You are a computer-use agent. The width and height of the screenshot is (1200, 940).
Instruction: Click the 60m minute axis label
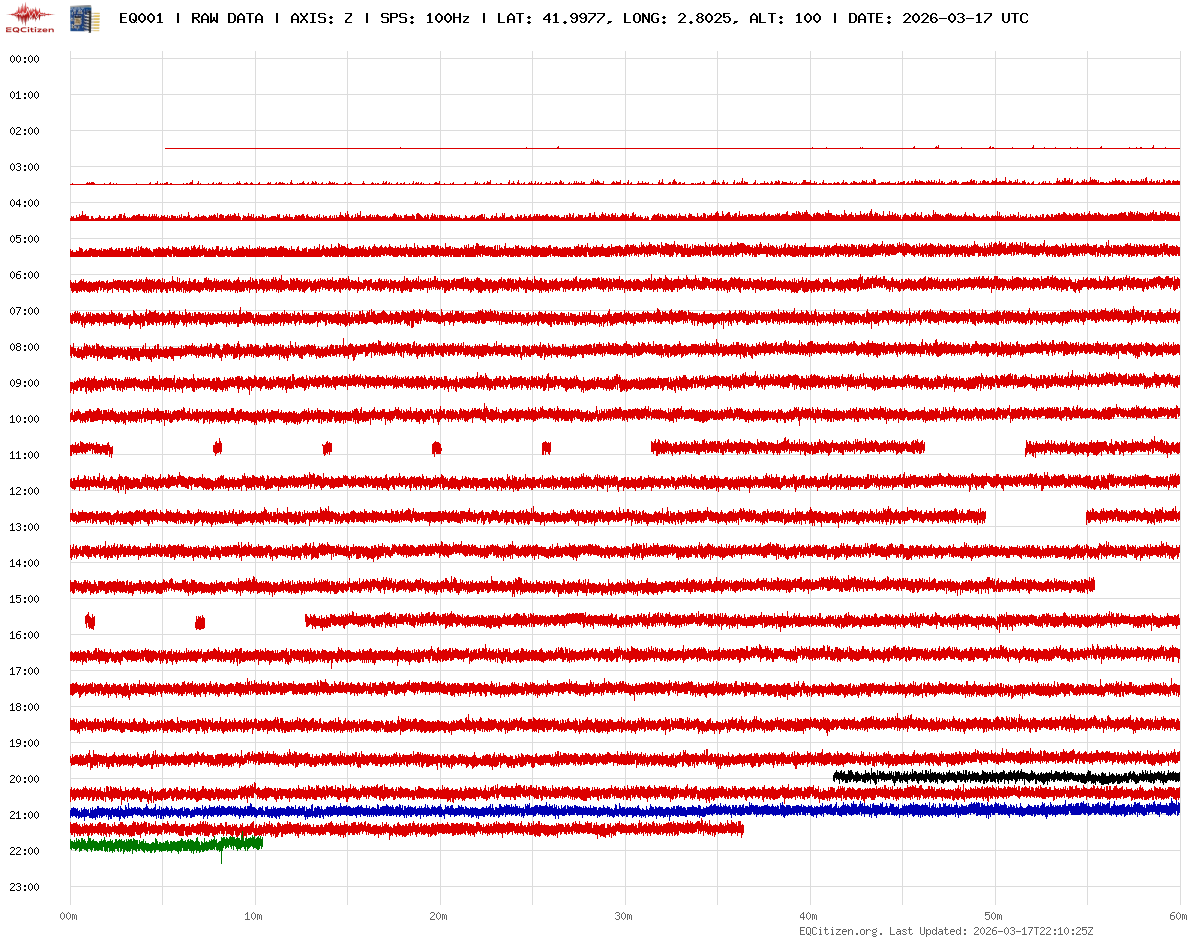click(1178, 916)
